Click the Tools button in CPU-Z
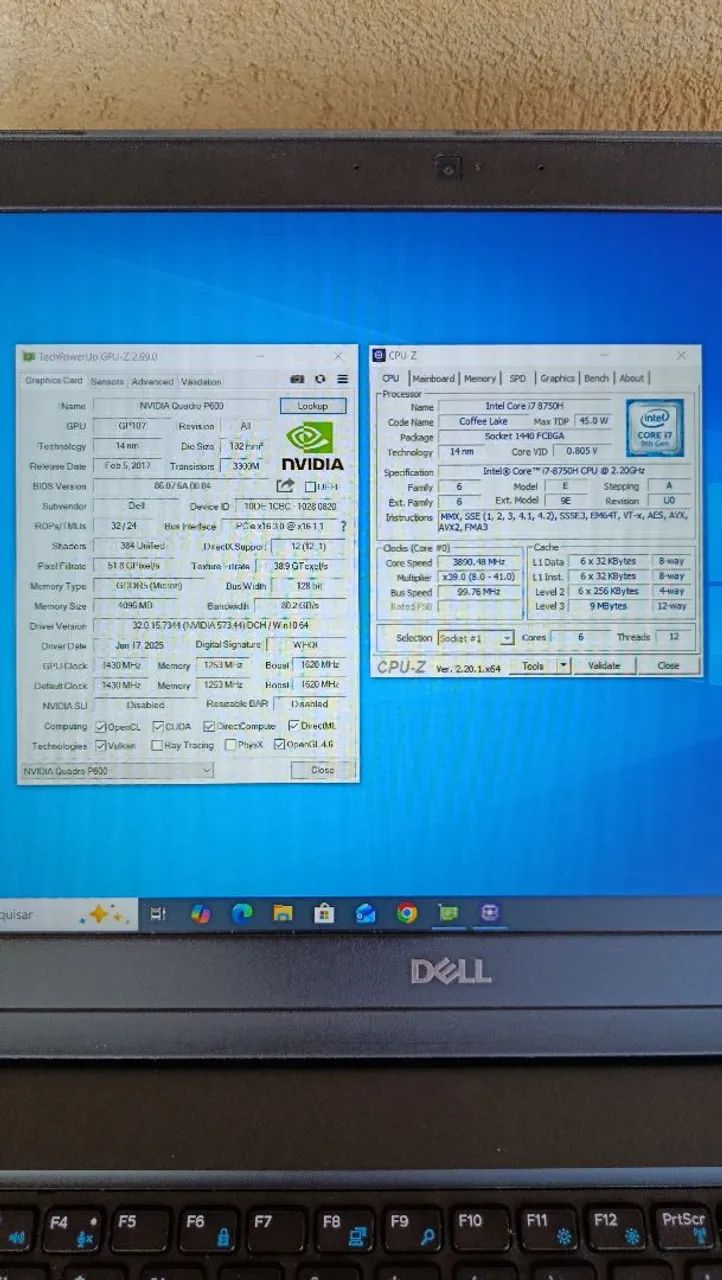 [533, 665]
